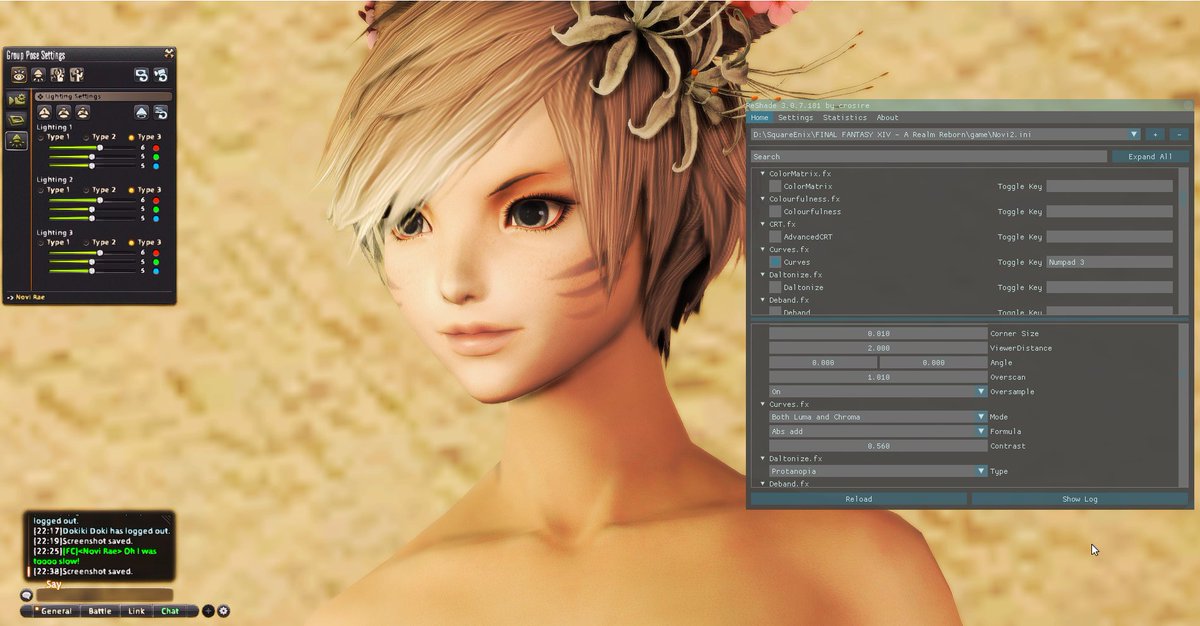The height and width of the screenshot is (626, 1200).
Task: Open the Mode dropdown Both Luma and Chroma
Action: click(878, 417)
